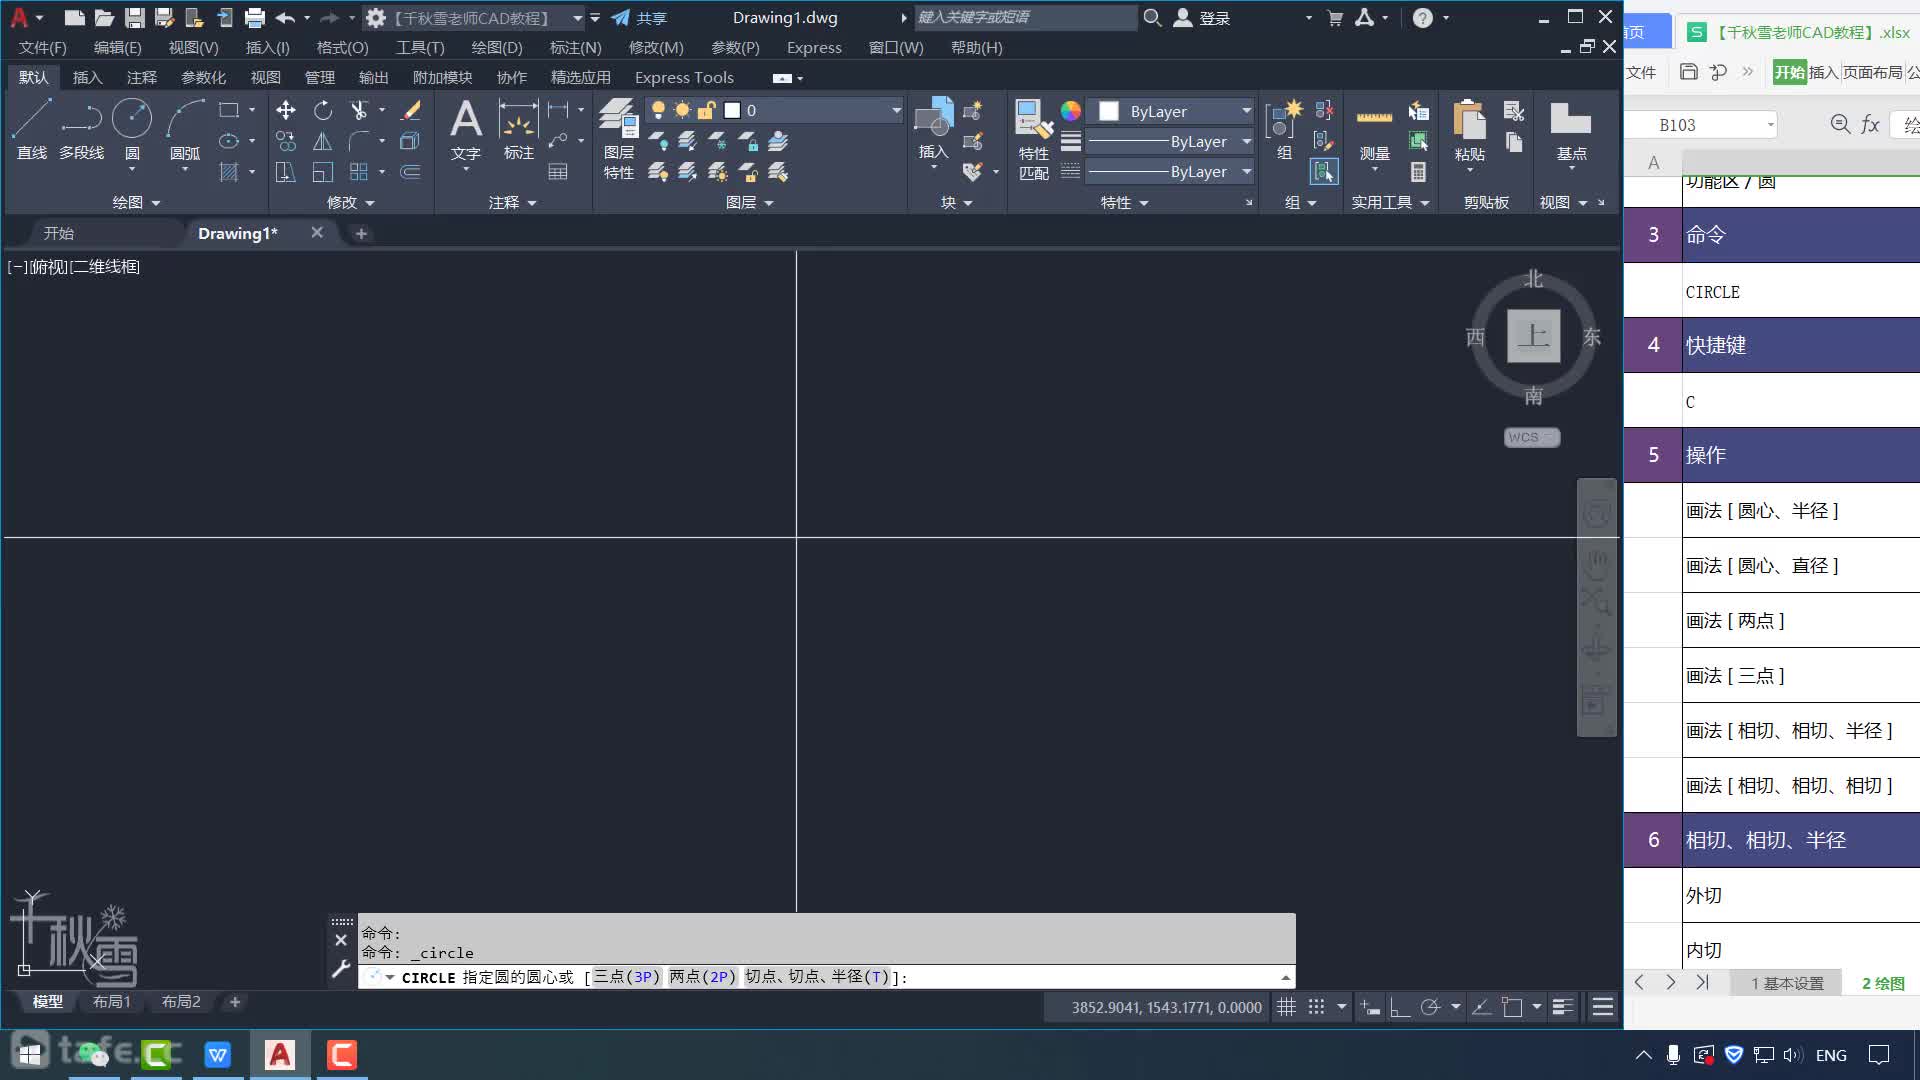Click the Group (组) icon
This screenshot has height=1080, width=1920.
pyautogui.click(x=1285, y=130)
